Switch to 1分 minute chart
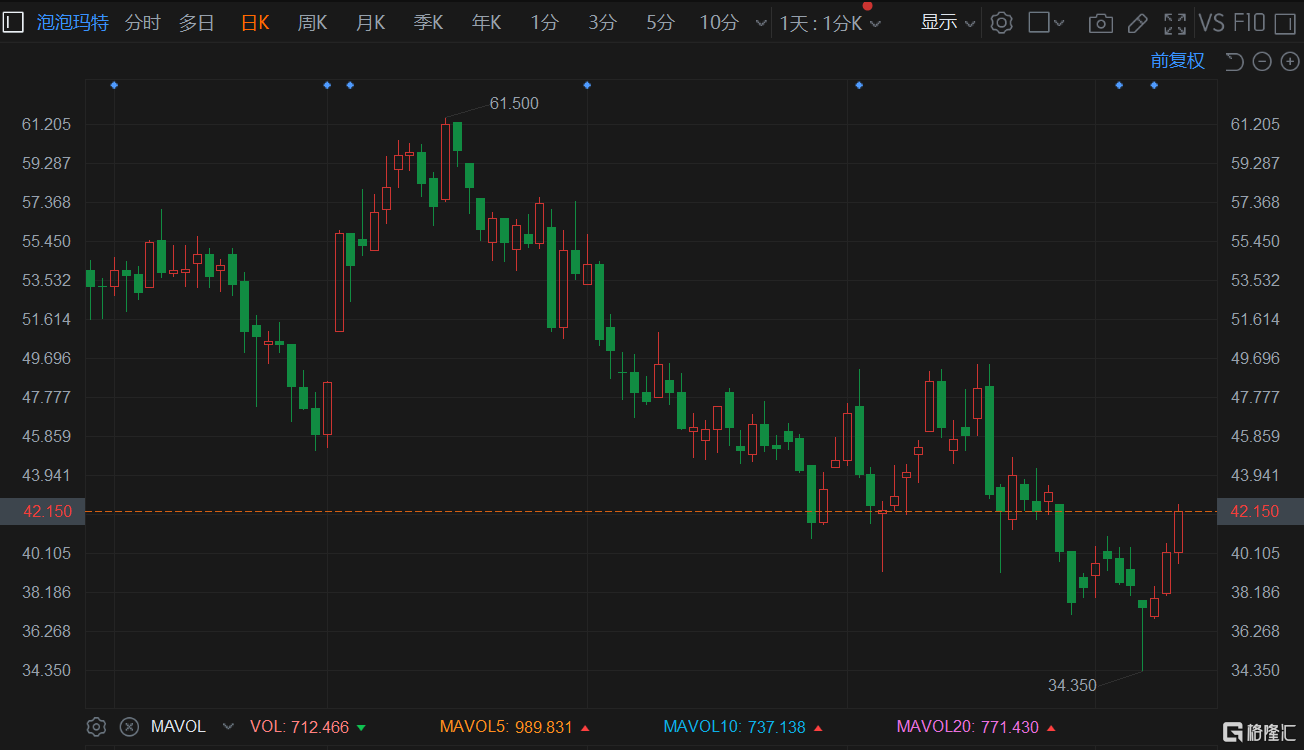 [544, 22]
